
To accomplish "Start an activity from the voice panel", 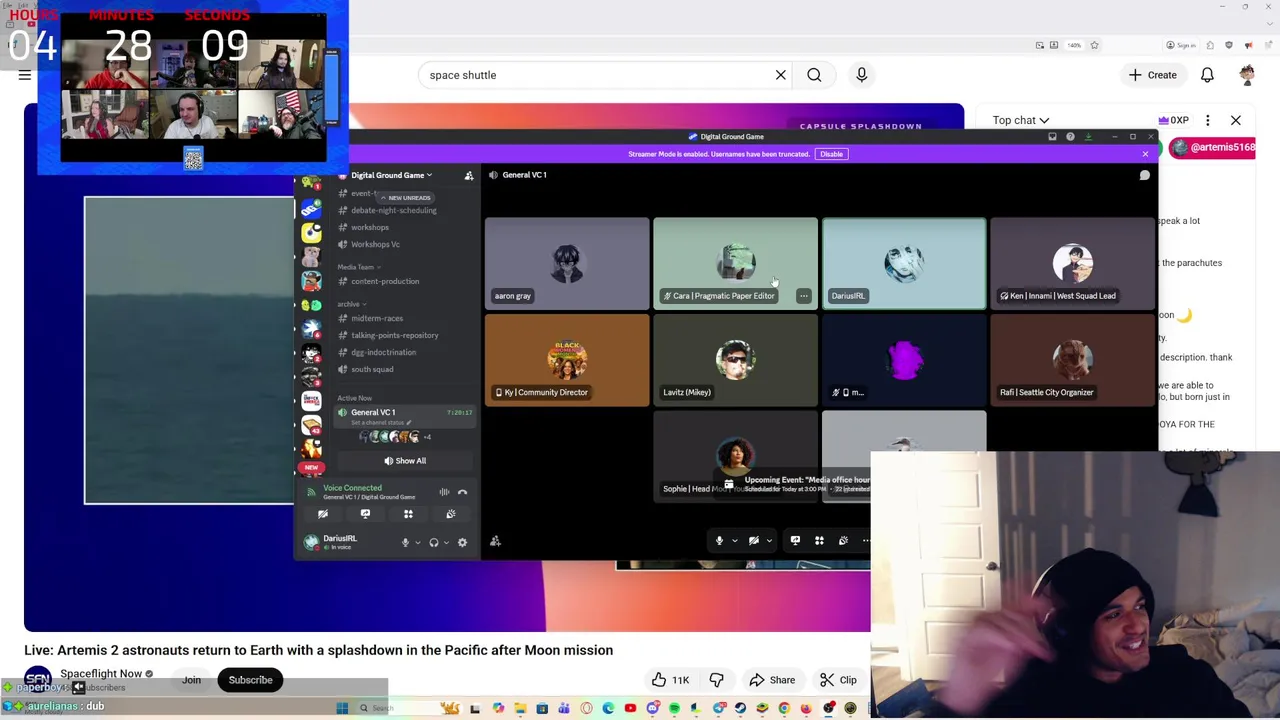I will tap(408, 514).
